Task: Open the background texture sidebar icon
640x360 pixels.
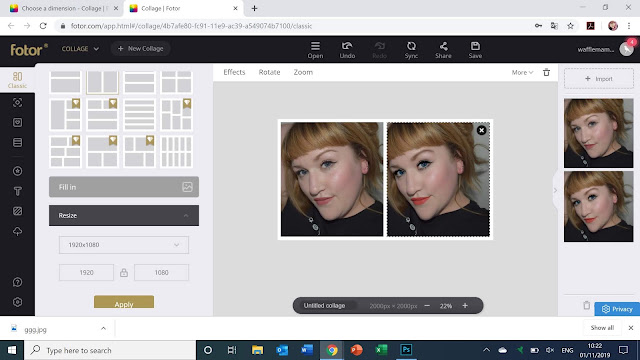Action: click(17, 211)
